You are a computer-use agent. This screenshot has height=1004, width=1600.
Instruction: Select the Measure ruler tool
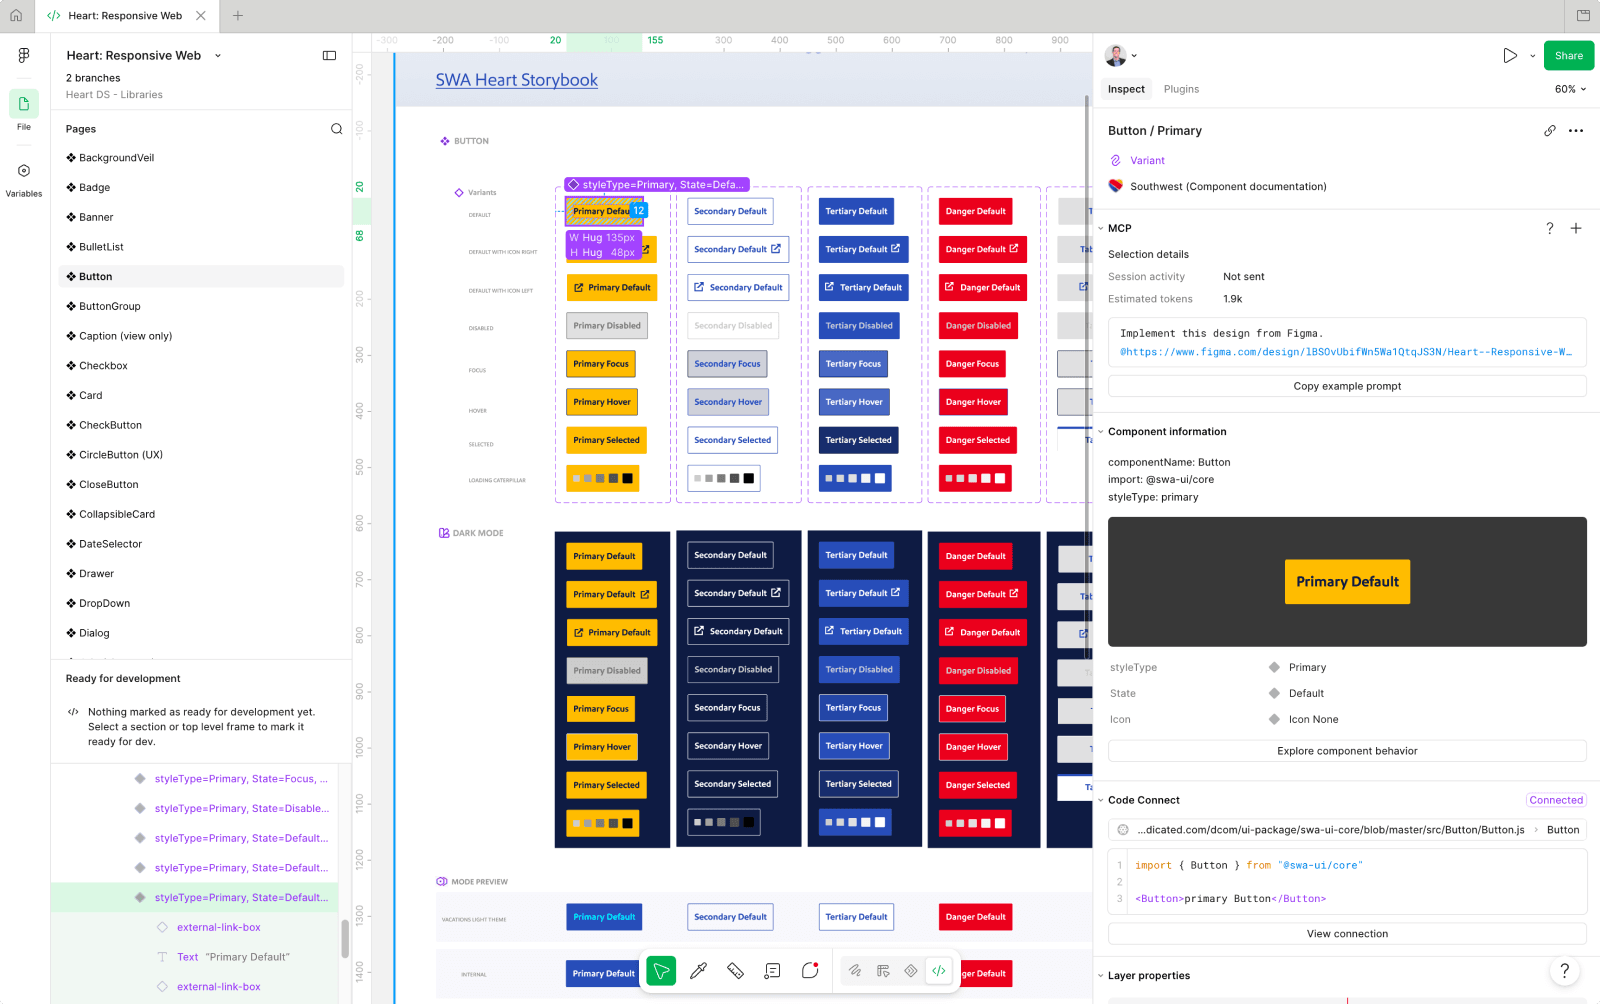[735, 971]
